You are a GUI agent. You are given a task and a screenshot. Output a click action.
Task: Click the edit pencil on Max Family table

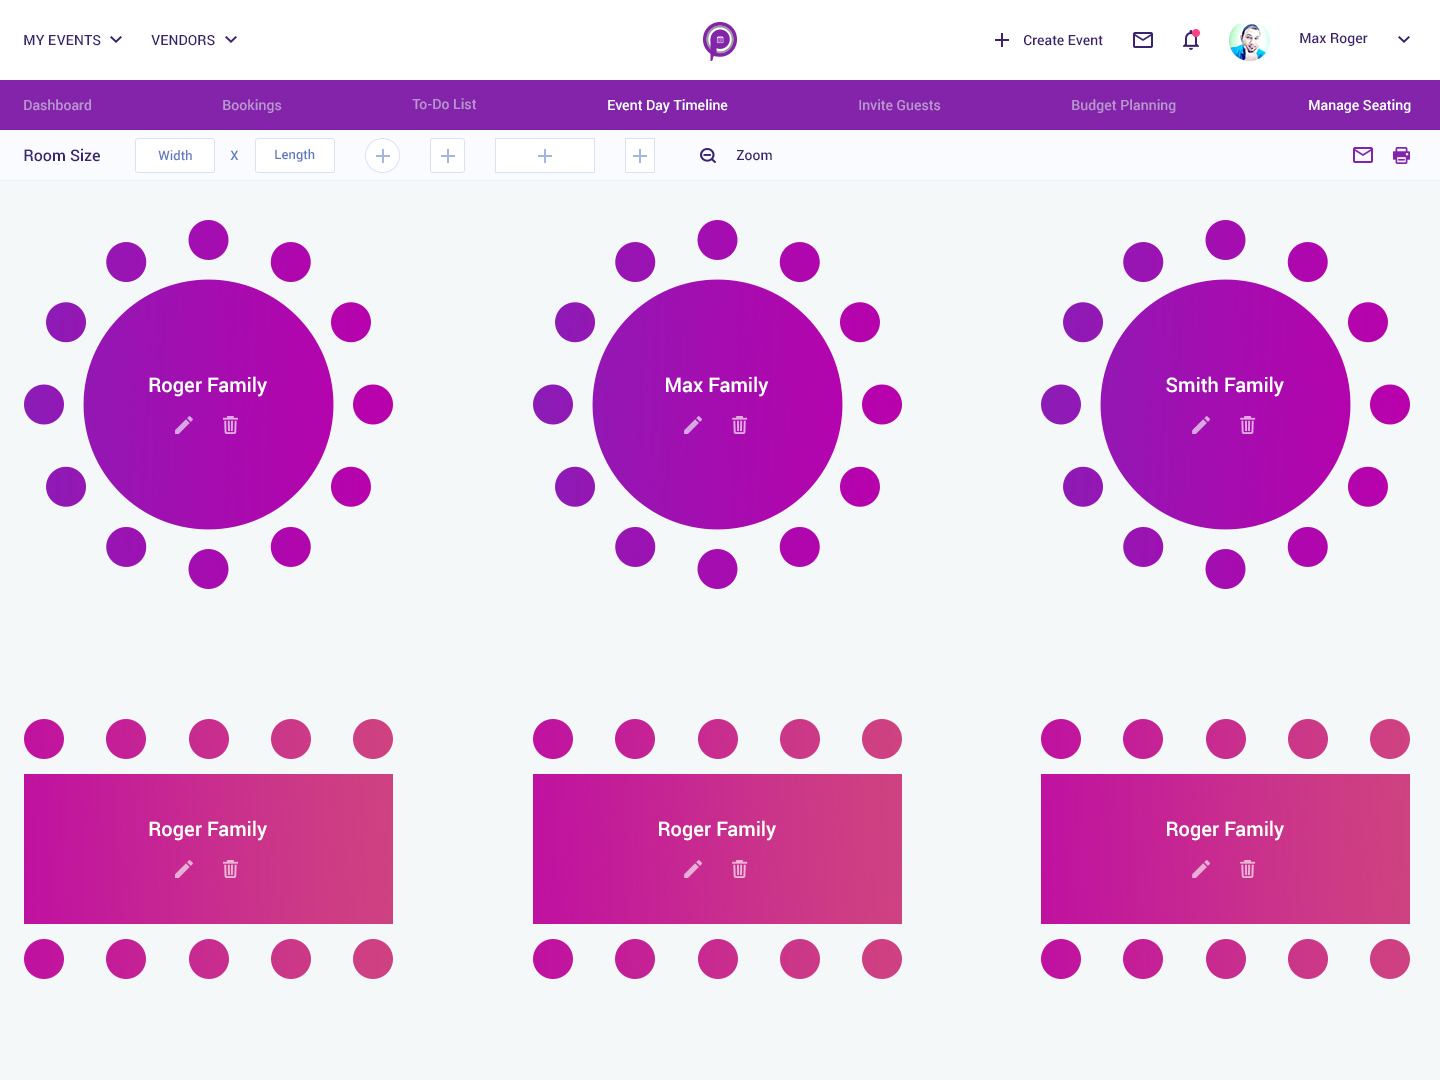tap(693, 425)
